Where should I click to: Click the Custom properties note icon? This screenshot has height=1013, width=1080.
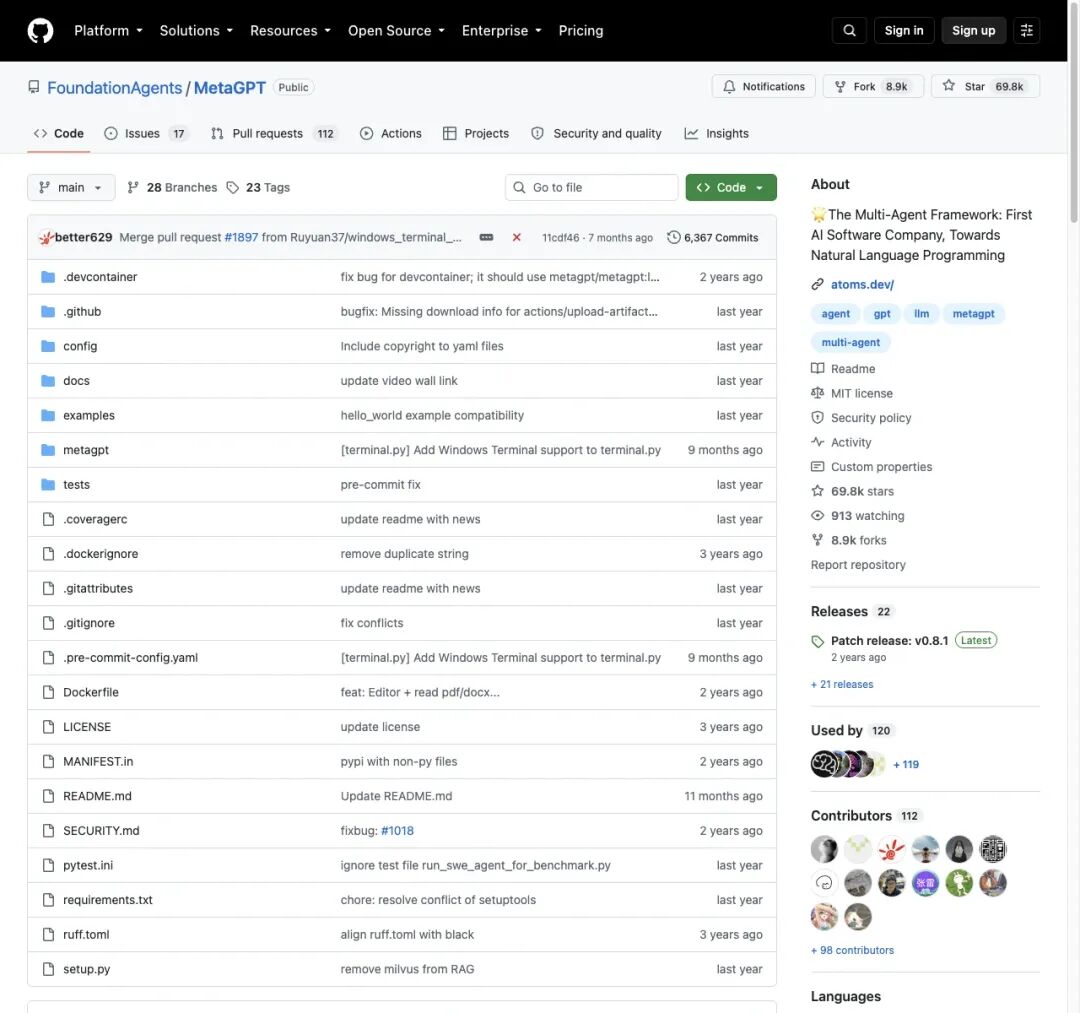817,466
